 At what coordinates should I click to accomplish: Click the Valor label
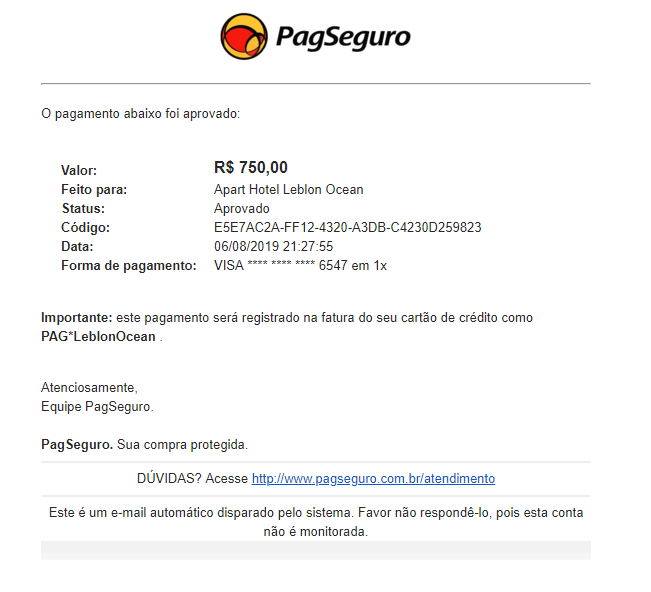coord(79,170)
